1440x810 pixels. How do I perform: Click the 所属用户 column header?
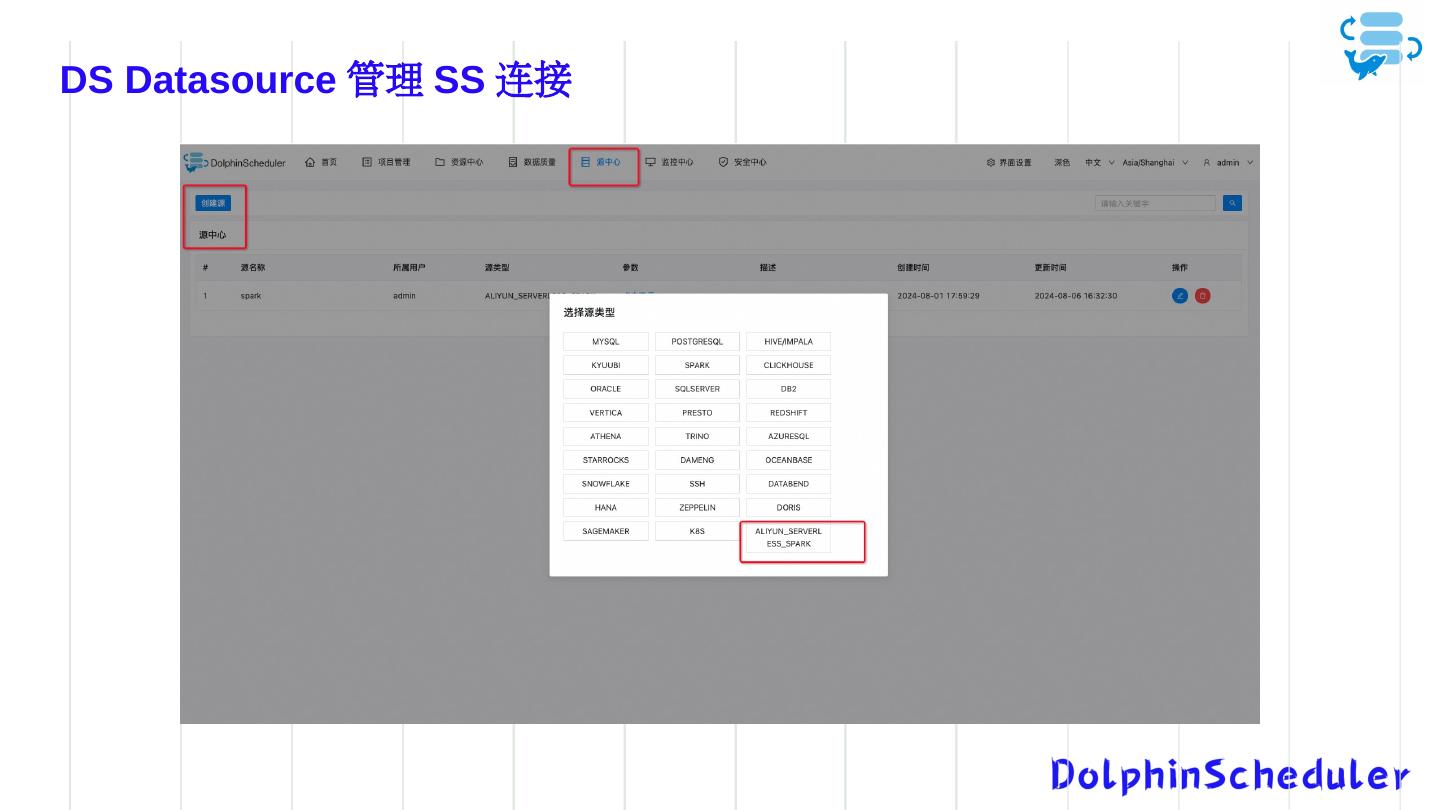tap(409, 268)
